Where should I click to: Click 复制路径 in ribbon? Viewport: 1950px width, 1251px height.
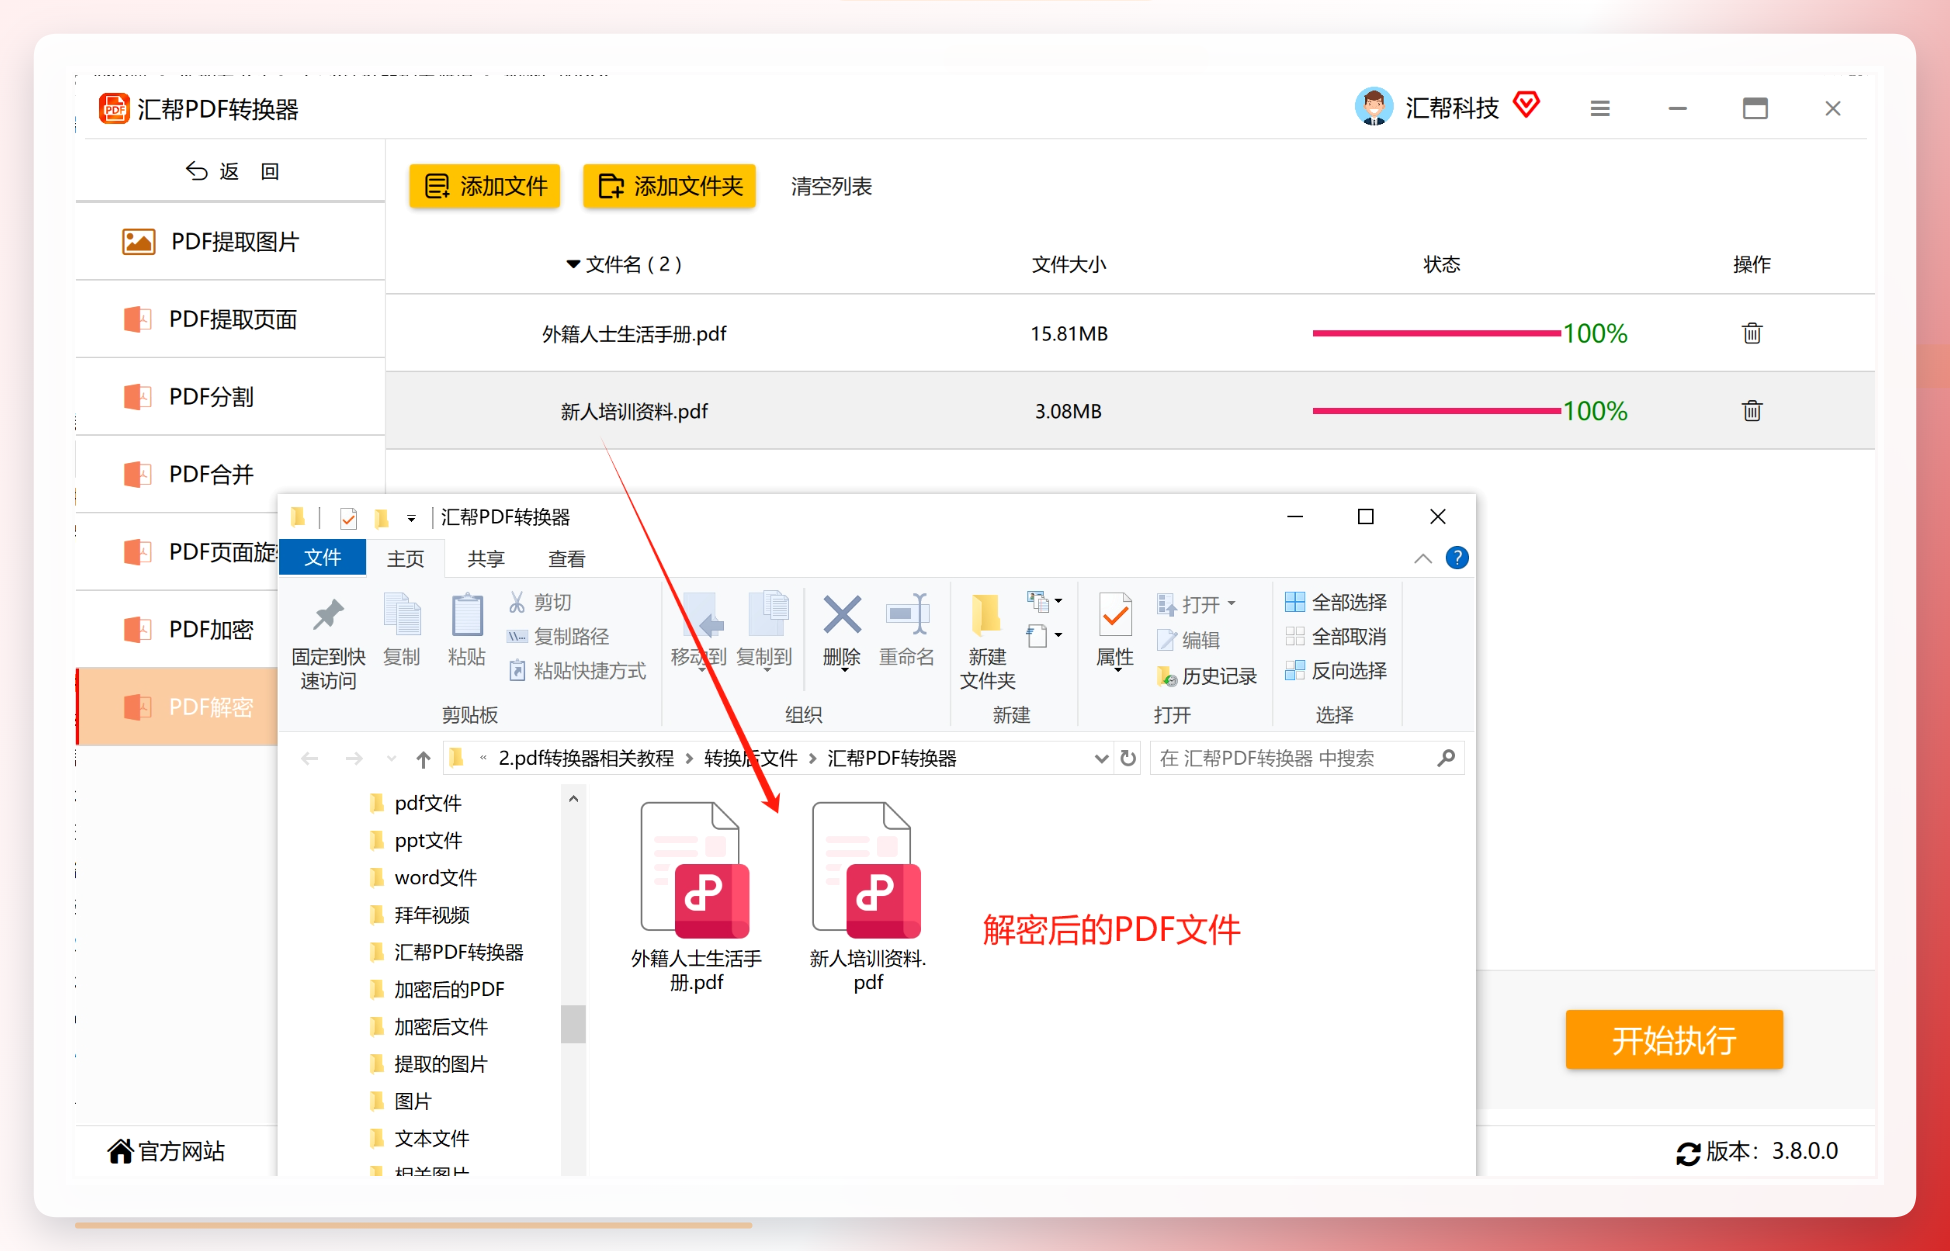(558, 636)
